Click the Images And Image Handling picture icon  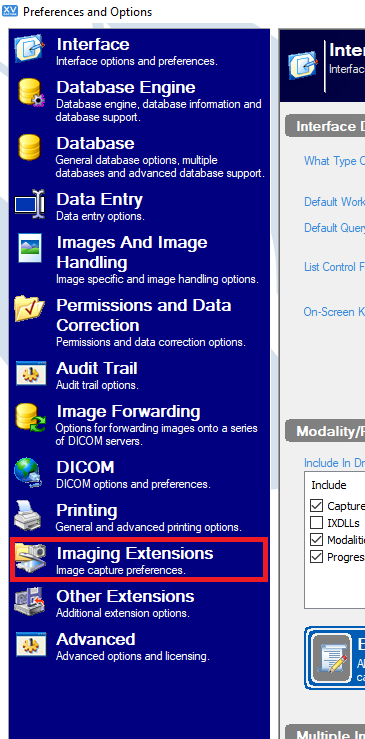(x=30, y=248)
